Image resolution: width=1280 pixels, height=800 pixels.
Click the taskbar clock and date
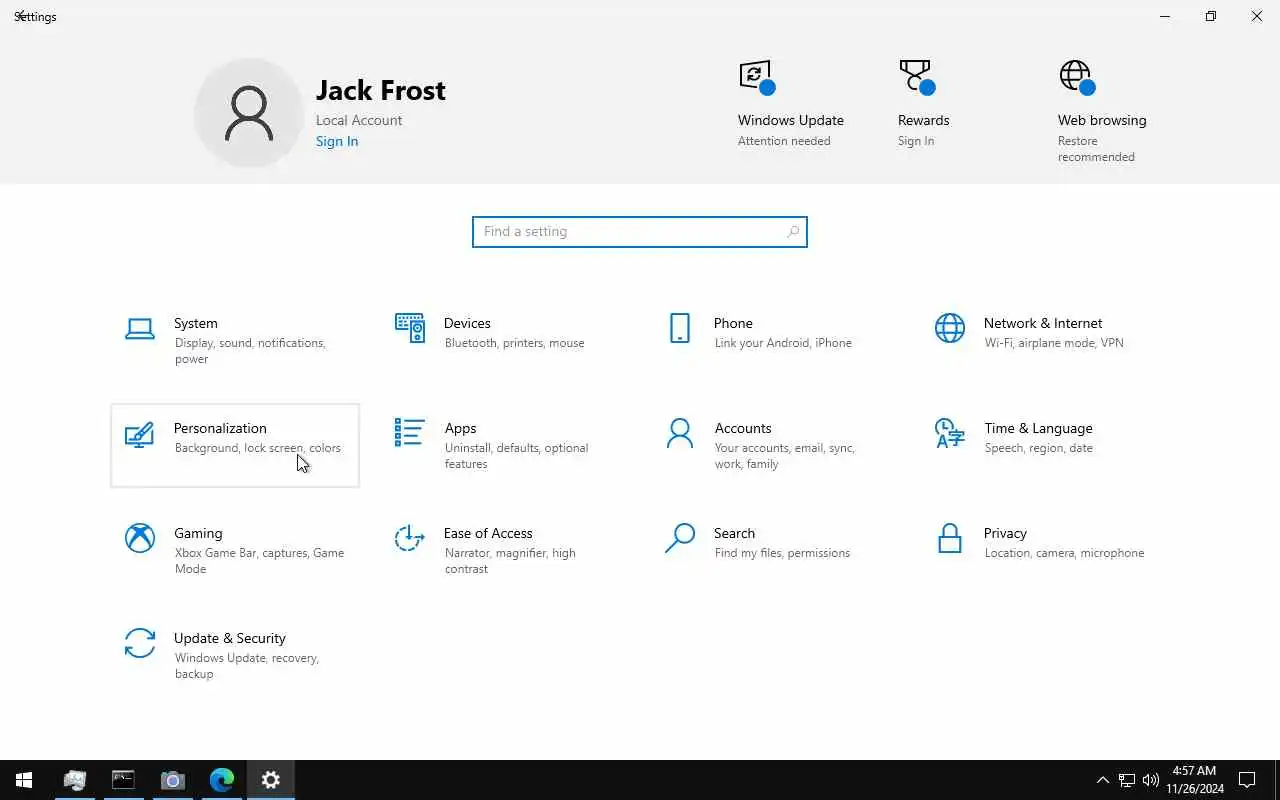tap(1194, 780)
